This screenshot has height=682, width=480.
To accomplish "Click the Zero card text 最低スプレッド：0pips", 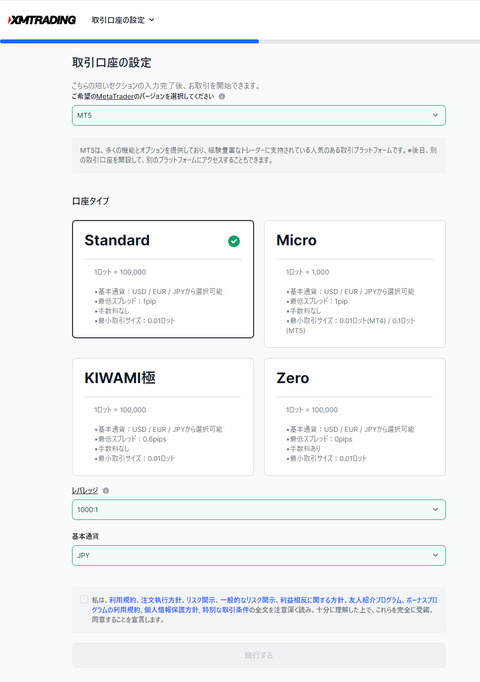I will point(321,439).
